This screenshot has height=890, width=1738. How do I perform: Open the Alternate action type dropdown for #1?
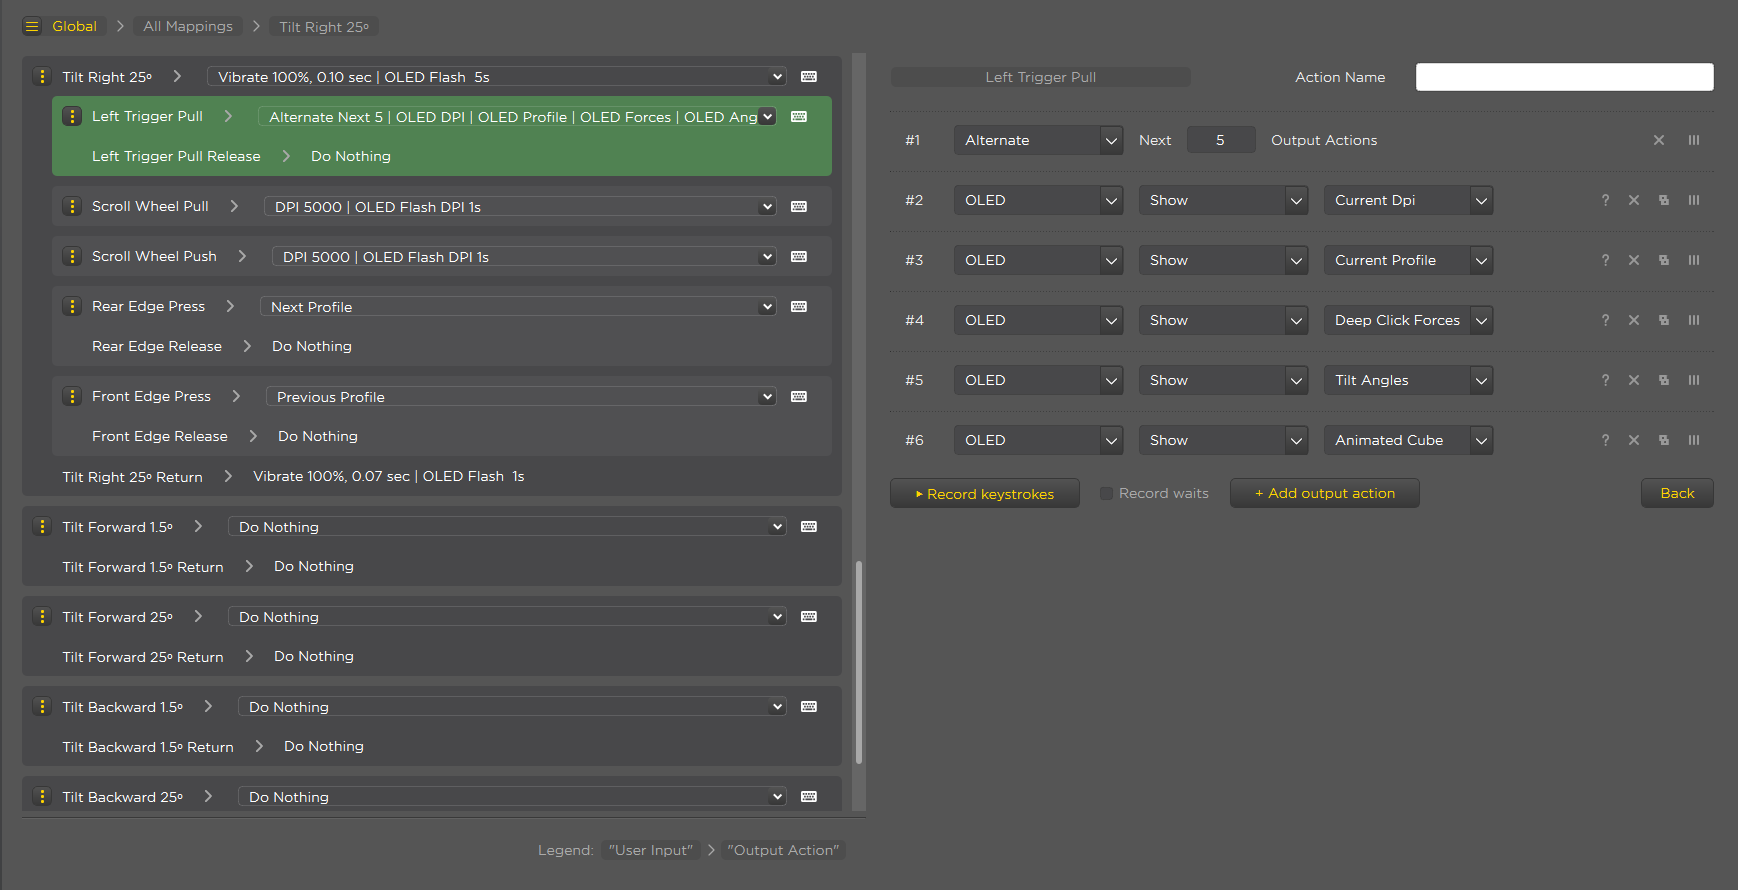click(x=1038, y=140)
